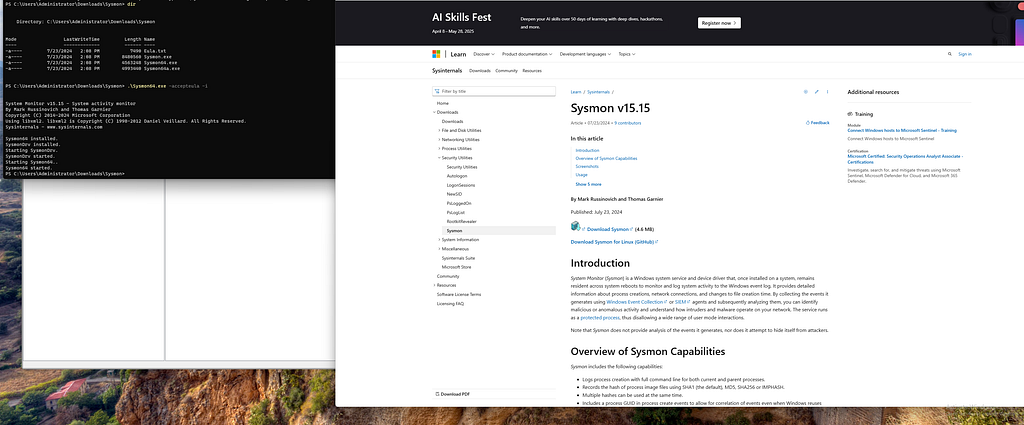Screen dimensions: 1024x425
Task: Click the filter icon in title box
Action: click(438, 91)
